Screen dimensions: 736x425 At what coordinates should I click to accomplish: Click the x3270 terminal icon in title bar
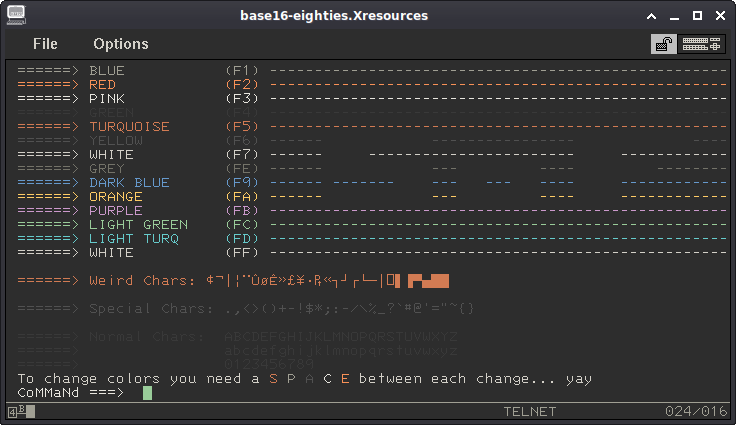16,15
